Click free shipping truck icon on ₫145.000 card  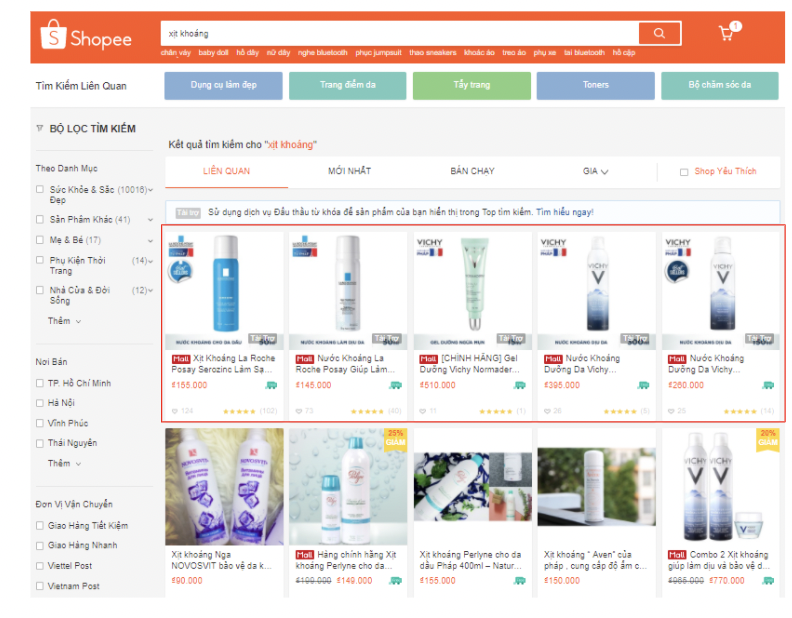pyautogui.click(x=395, y=385)
